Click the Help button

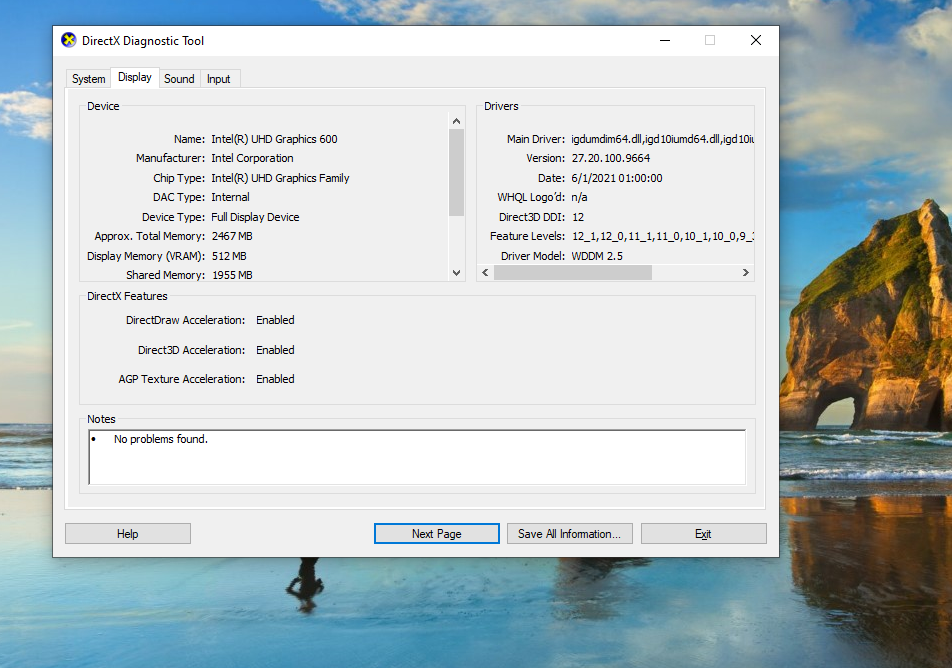(128, 534)
